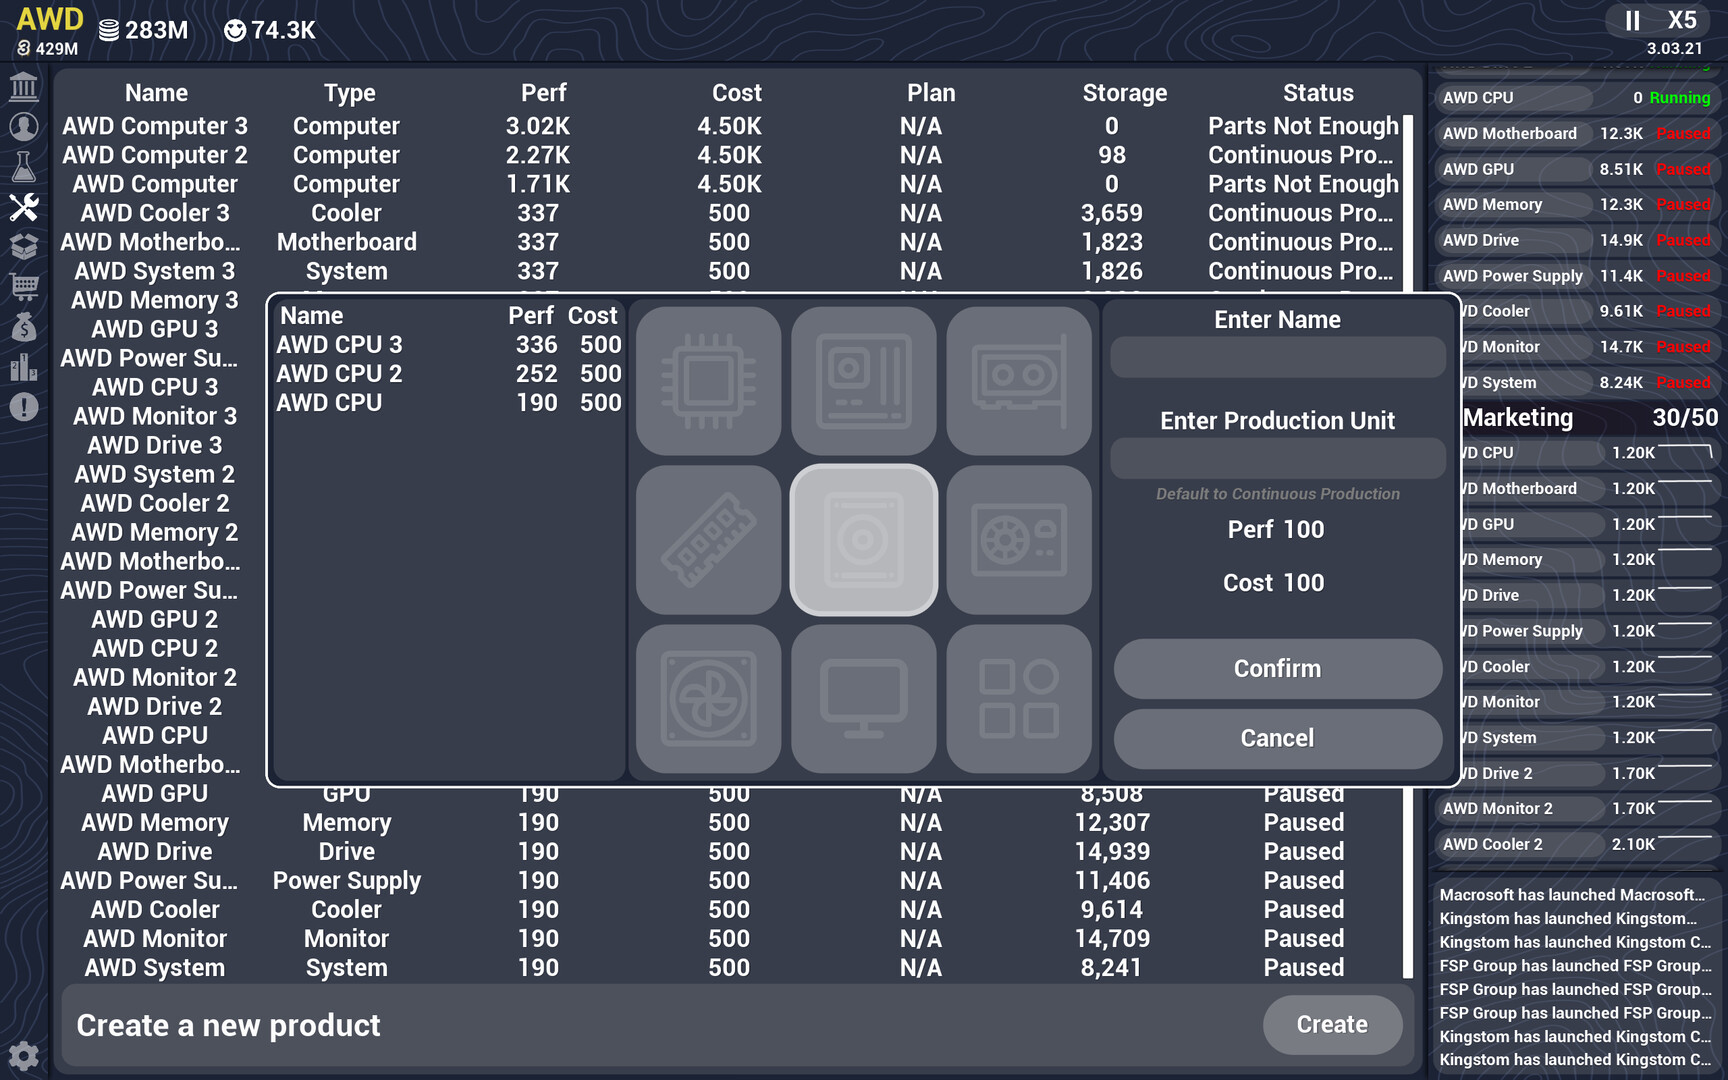This screenshot has width=1728, height=1080.
Task: Pick the Memory RAM component icon
Action: 708,539
